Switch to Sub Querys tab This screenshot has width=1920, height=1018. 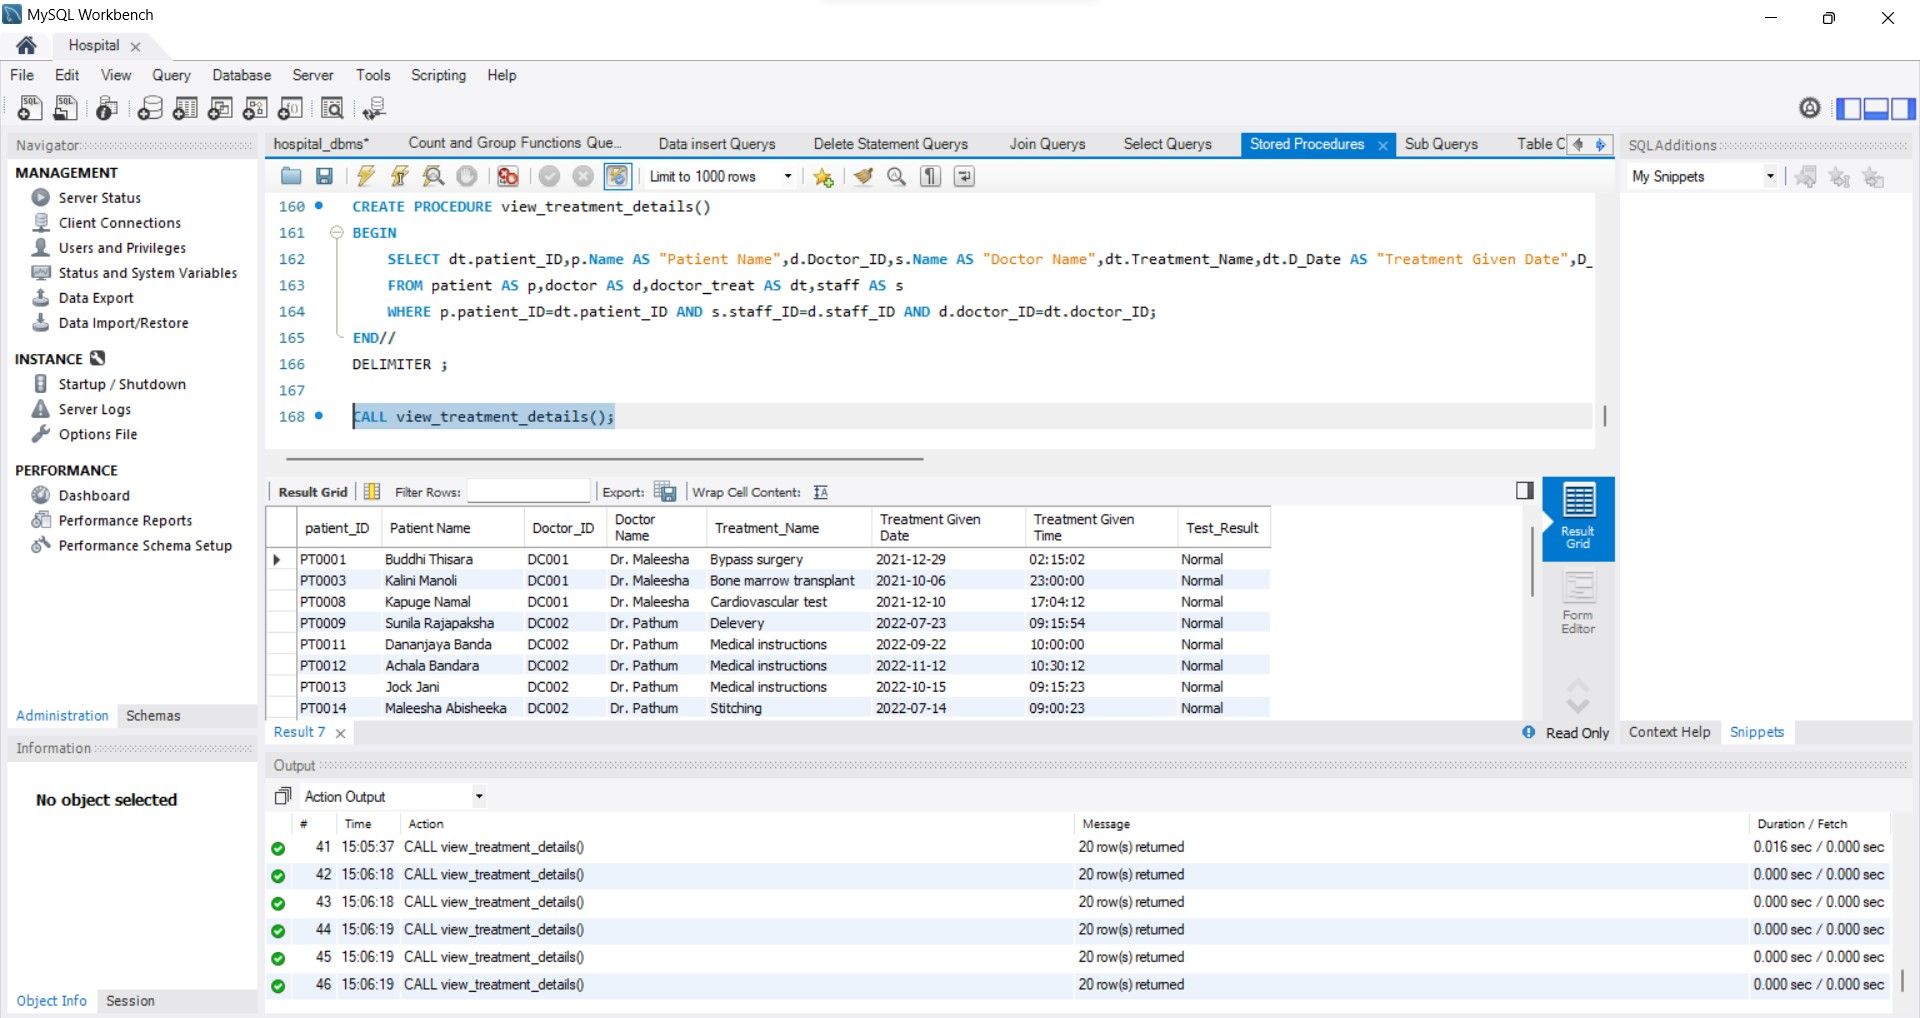1441,144
